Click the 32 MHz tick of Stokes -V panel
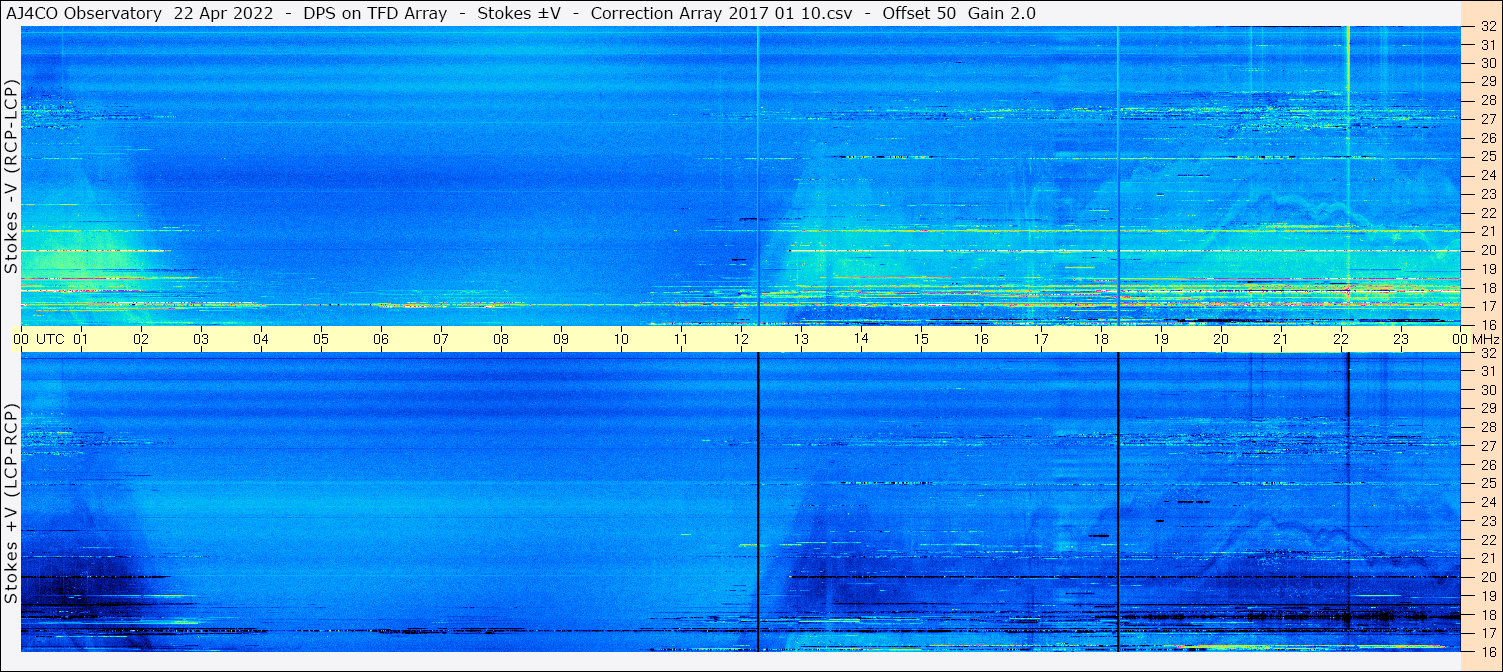Image resolution: width=1503 pixels, height=672 pixels. click(1487, 27)
